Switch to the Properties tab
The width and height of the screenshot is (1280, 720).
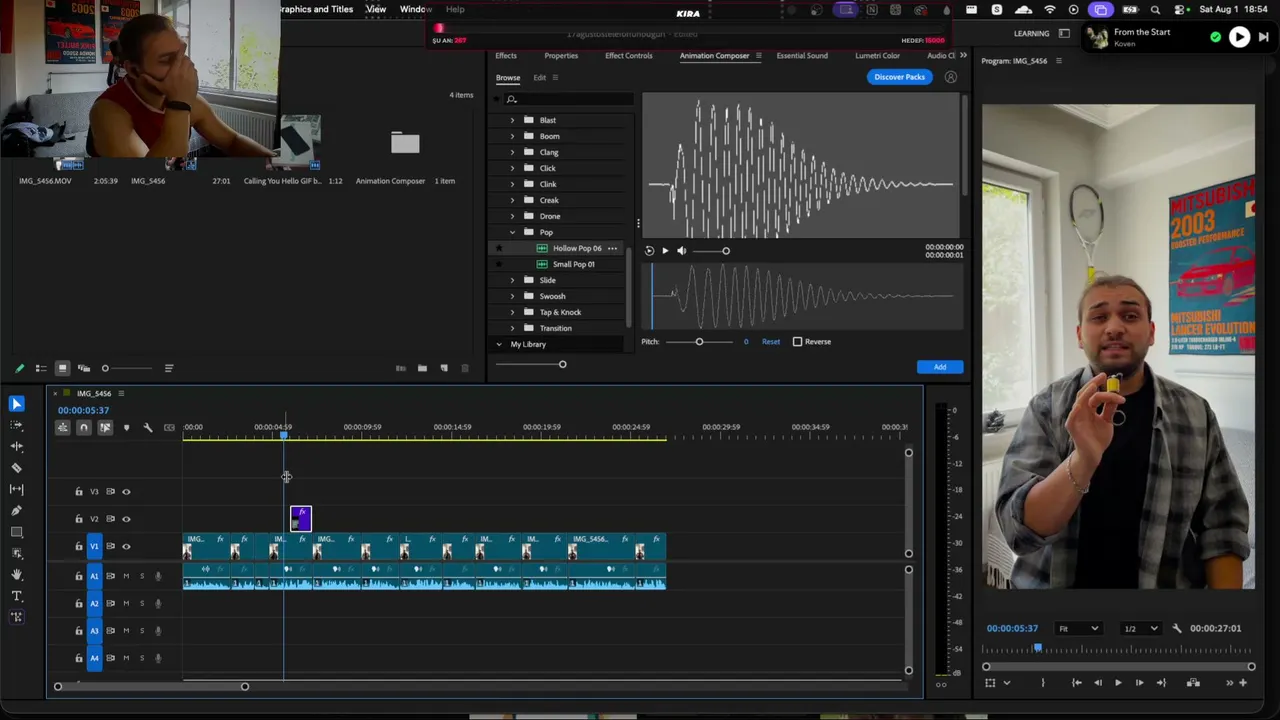click(x=561, y=56)
